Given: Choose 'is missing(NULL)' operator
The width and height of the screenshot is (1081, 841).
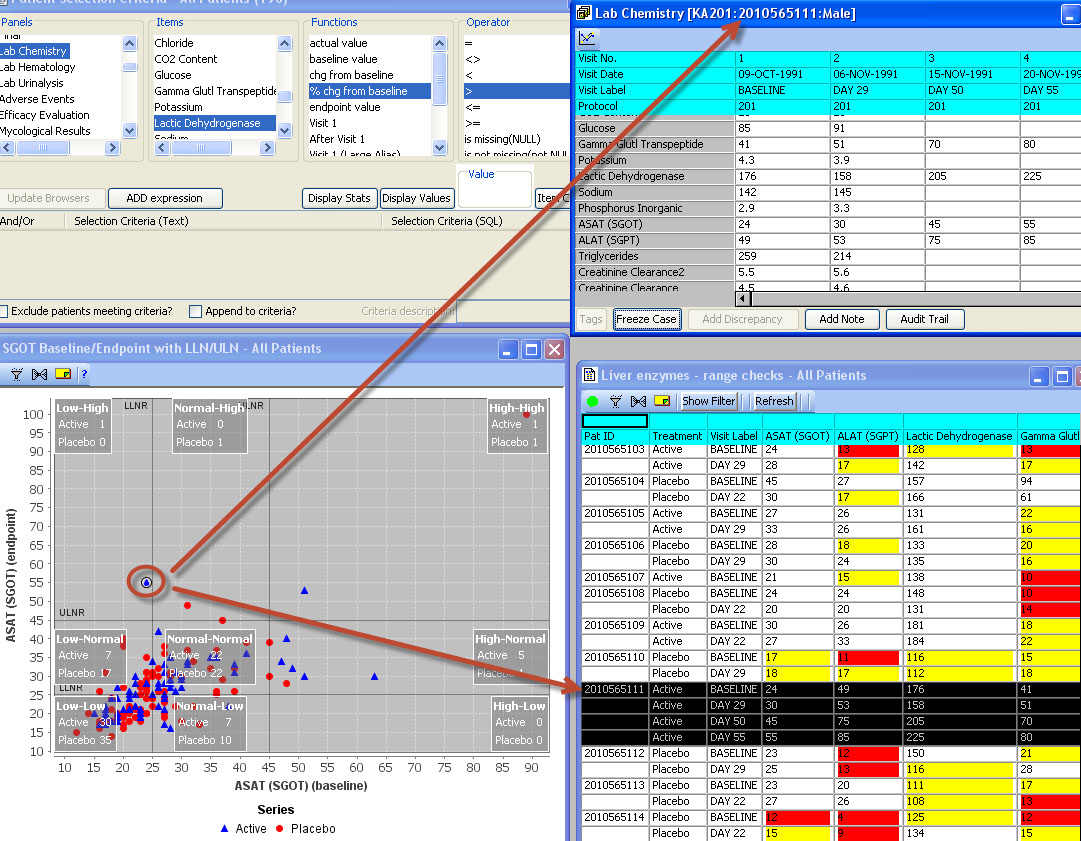Looking at the screenshot, I should coord(502,139).
